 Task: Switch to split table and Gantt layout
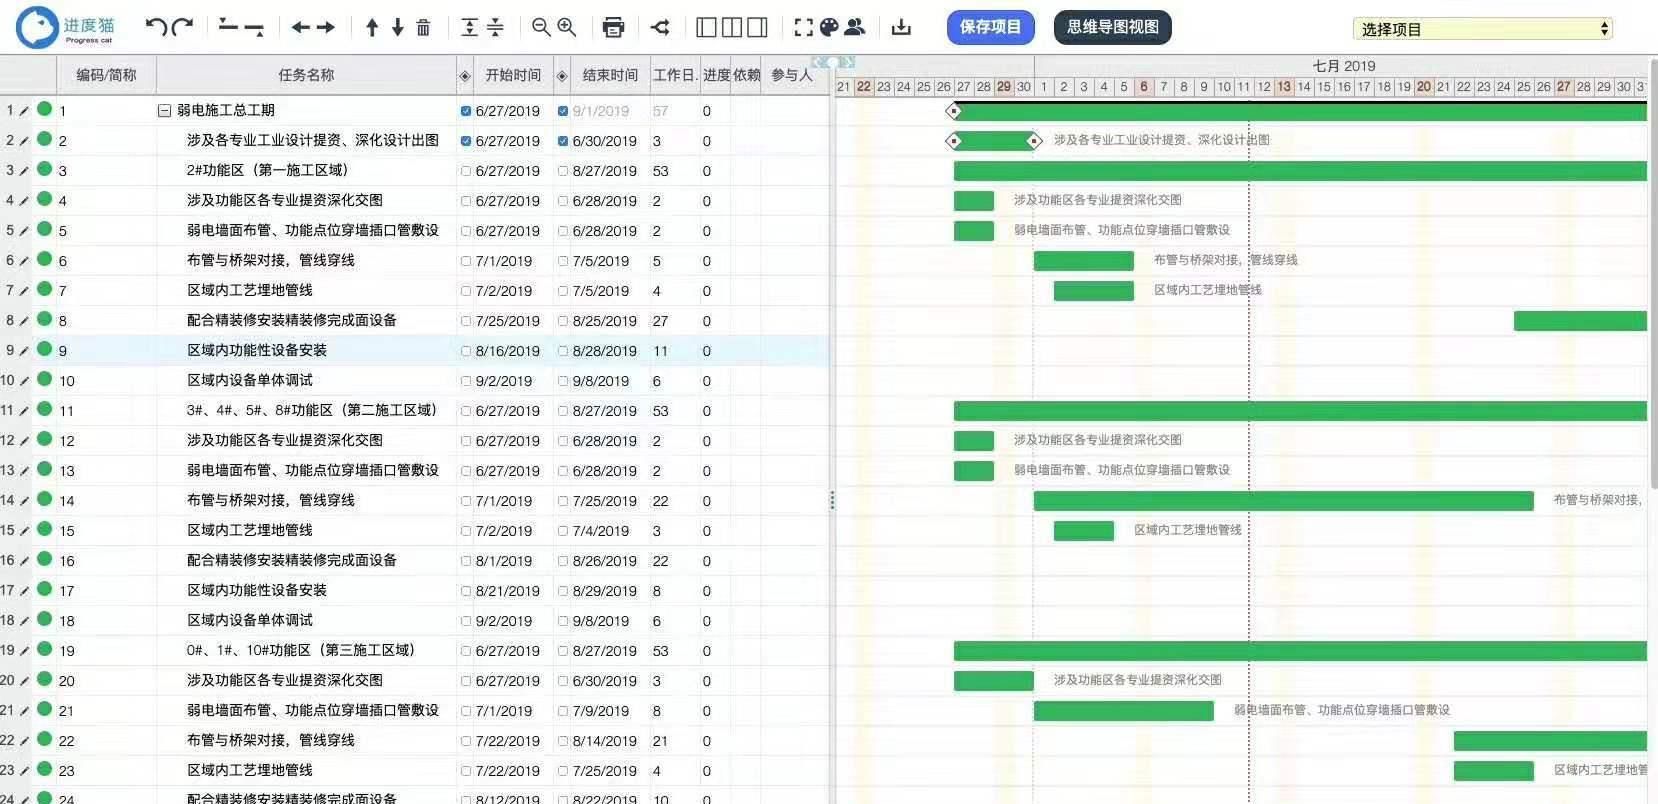tap(732, 27)
